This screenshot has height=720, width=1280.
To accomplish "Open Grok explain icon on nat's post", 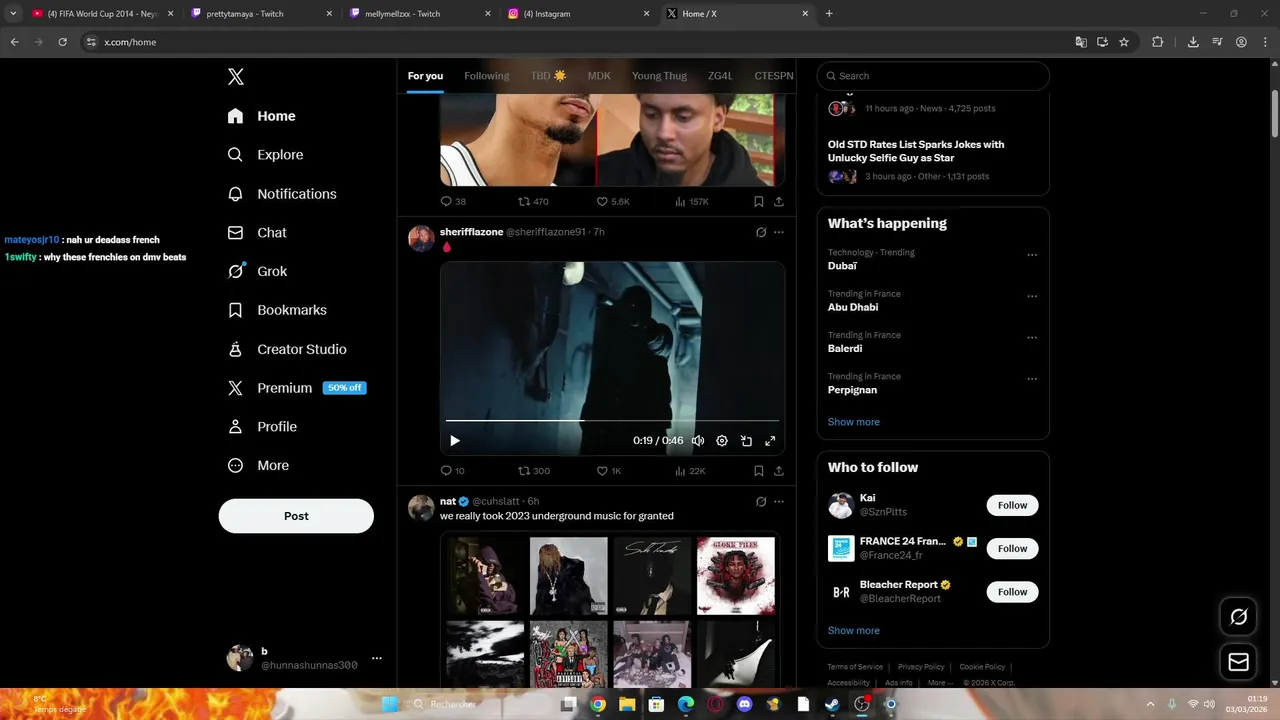I will (761, 501).
